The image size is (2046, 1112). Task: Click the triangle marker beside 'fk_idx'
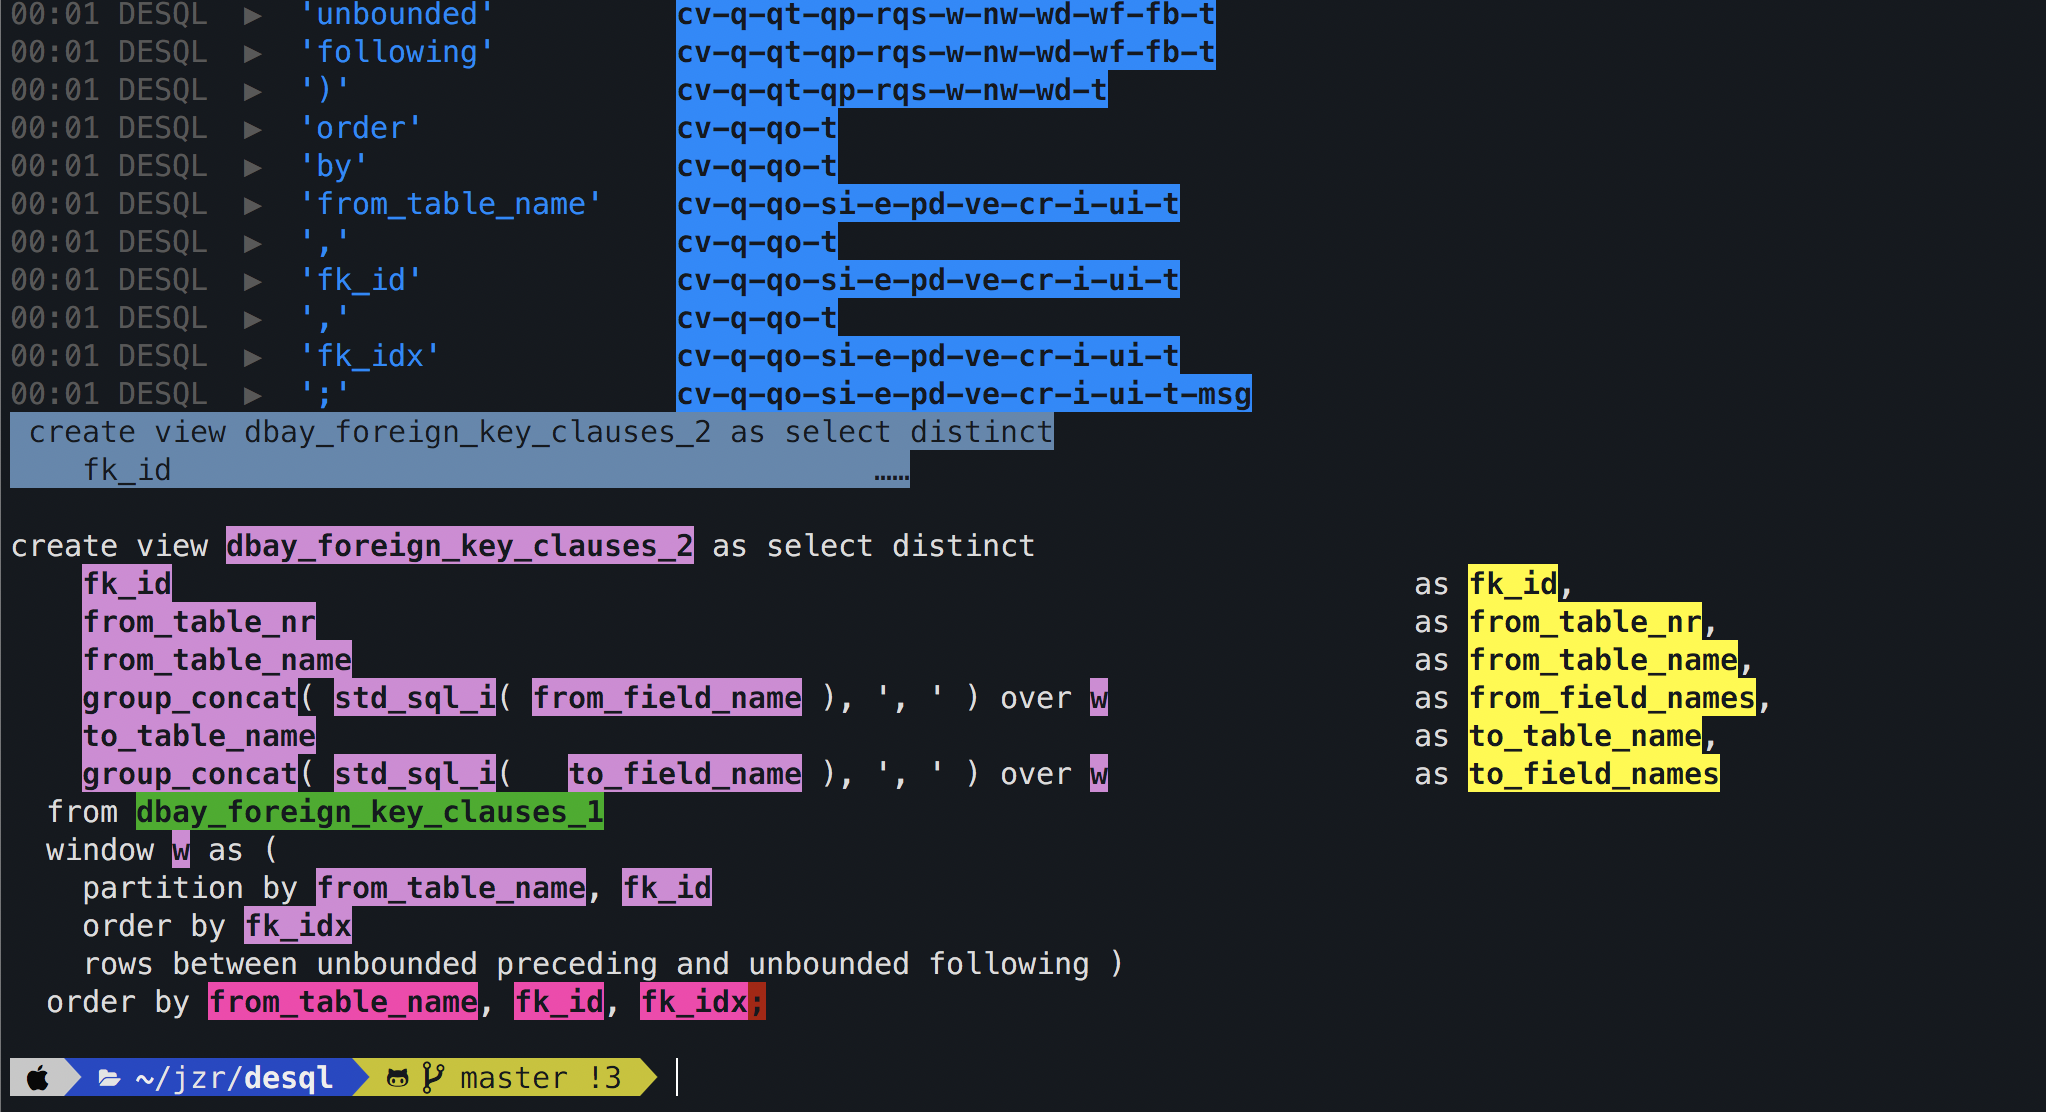pyautogui.click(x=253, y=357)
